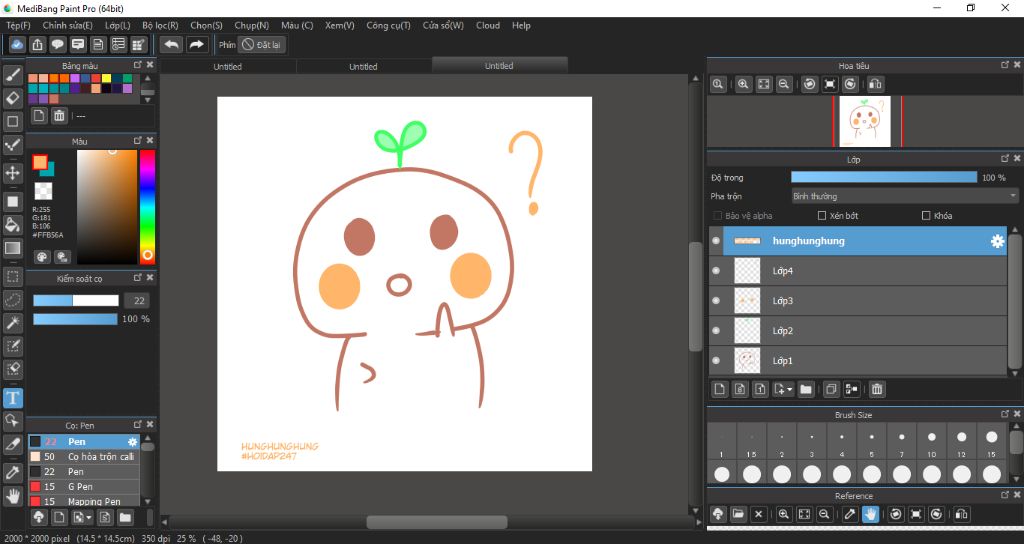This screenshot has height=544, width=1024.
Task: Select the Gradient tool
Action: 12,248
